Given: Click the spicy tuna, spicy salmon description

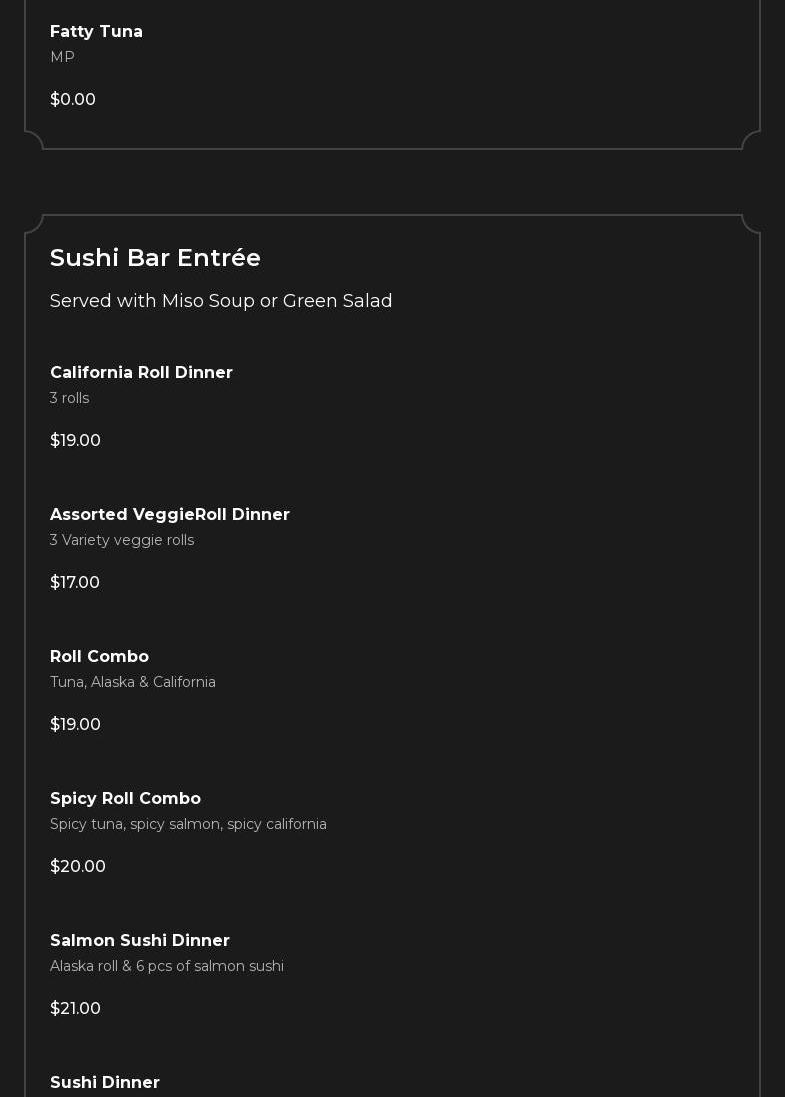Looking at the screenshot, I should [x=188, y=824].
